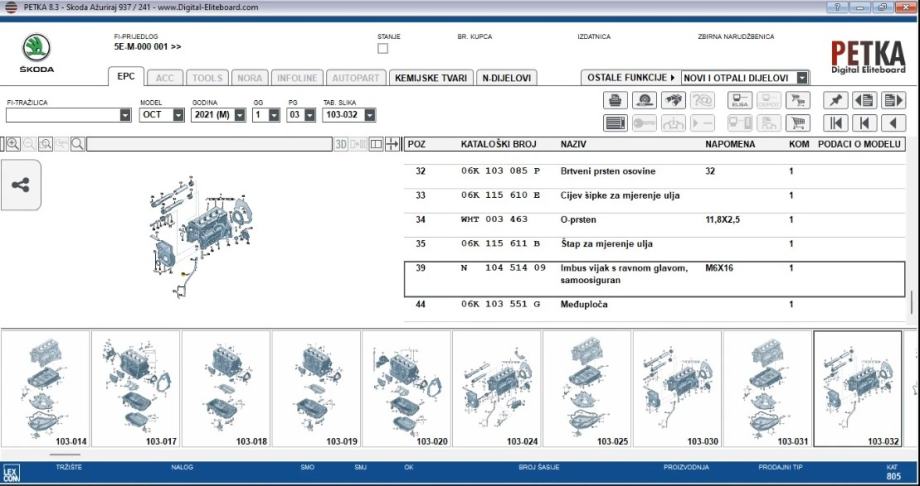The width and height of the screenshot is (920, 486).
Task: Toggle the STANJE checkbox
Action: click(383, 49)
